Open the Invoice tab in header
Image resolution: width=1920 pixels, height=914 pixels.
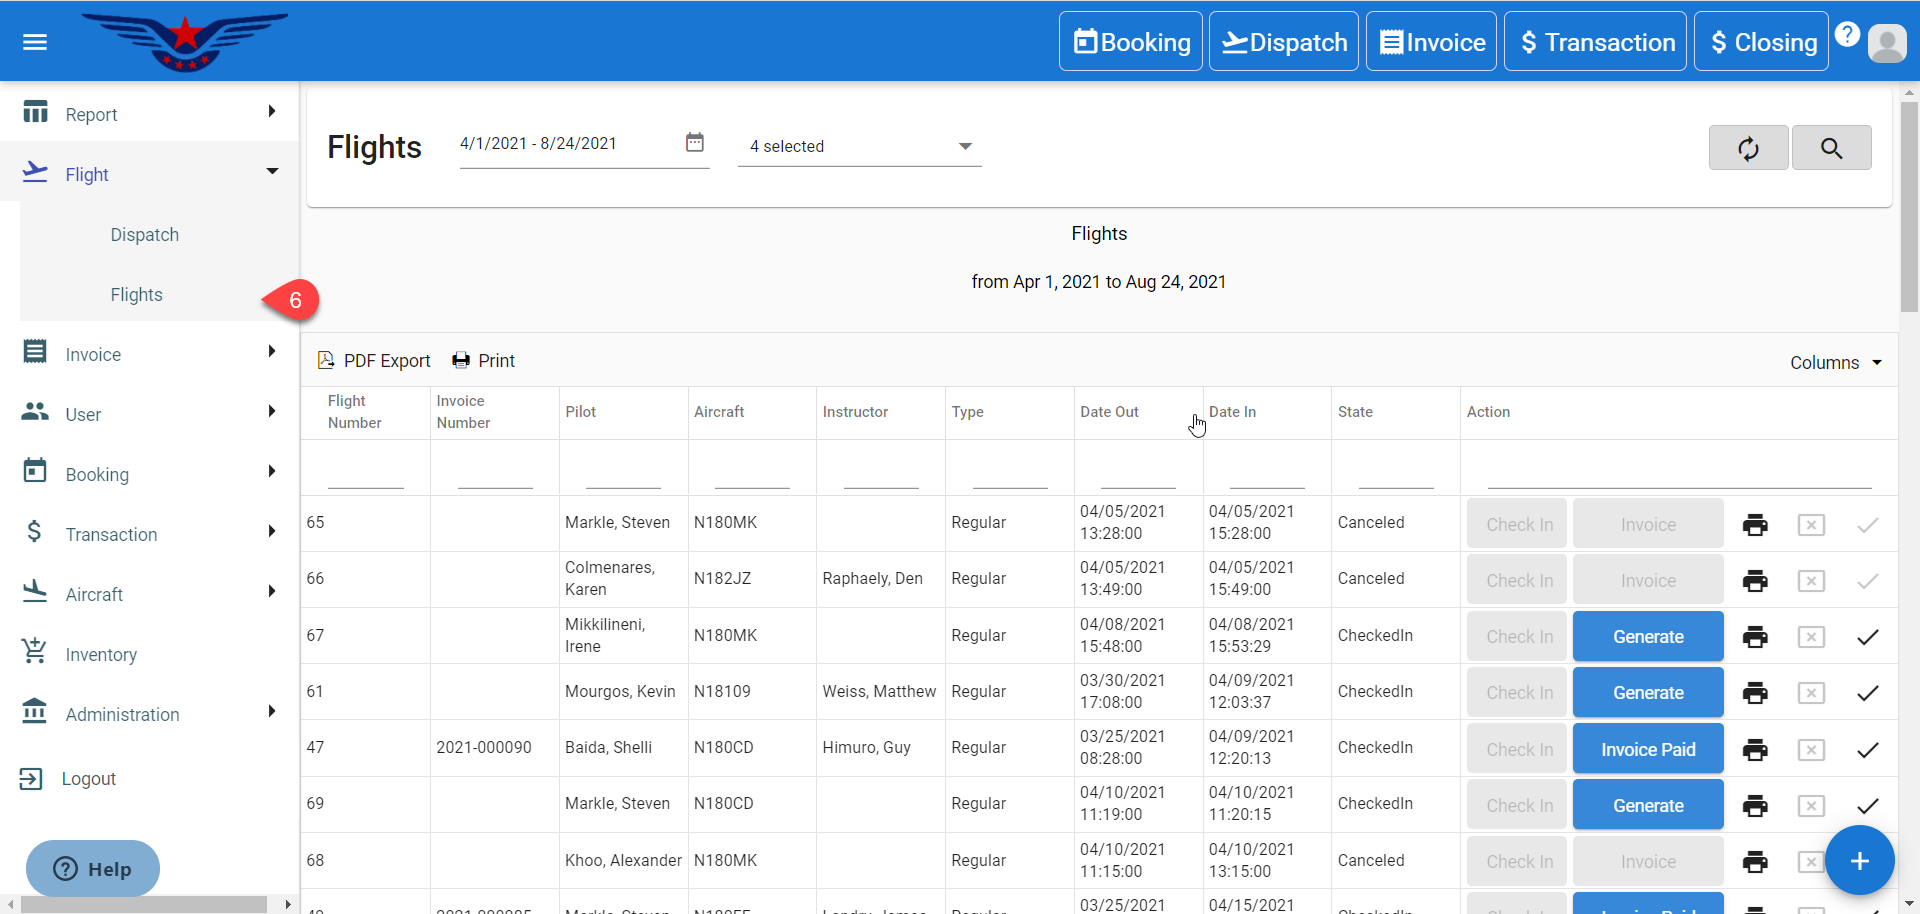pos(1431,42)
